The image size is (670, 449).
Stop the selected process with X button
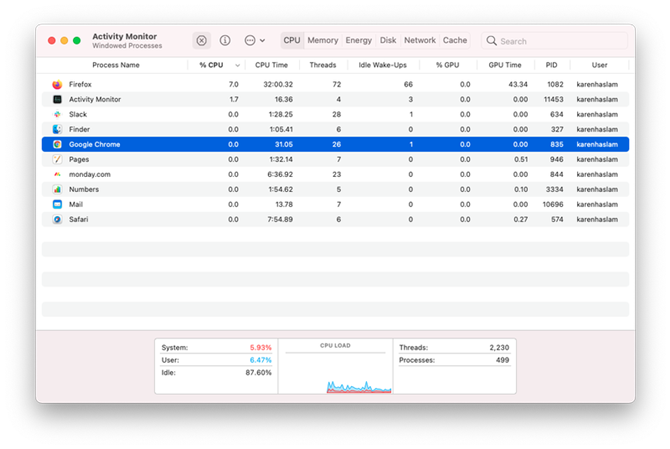point(201,41)
